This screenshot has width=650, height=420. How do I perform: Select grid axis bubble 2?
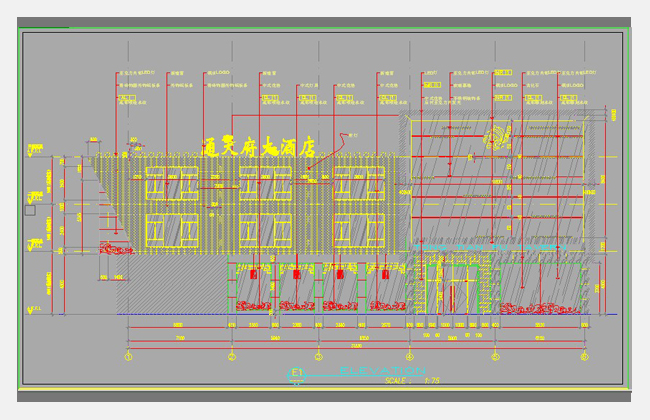[x=232, y=357]
